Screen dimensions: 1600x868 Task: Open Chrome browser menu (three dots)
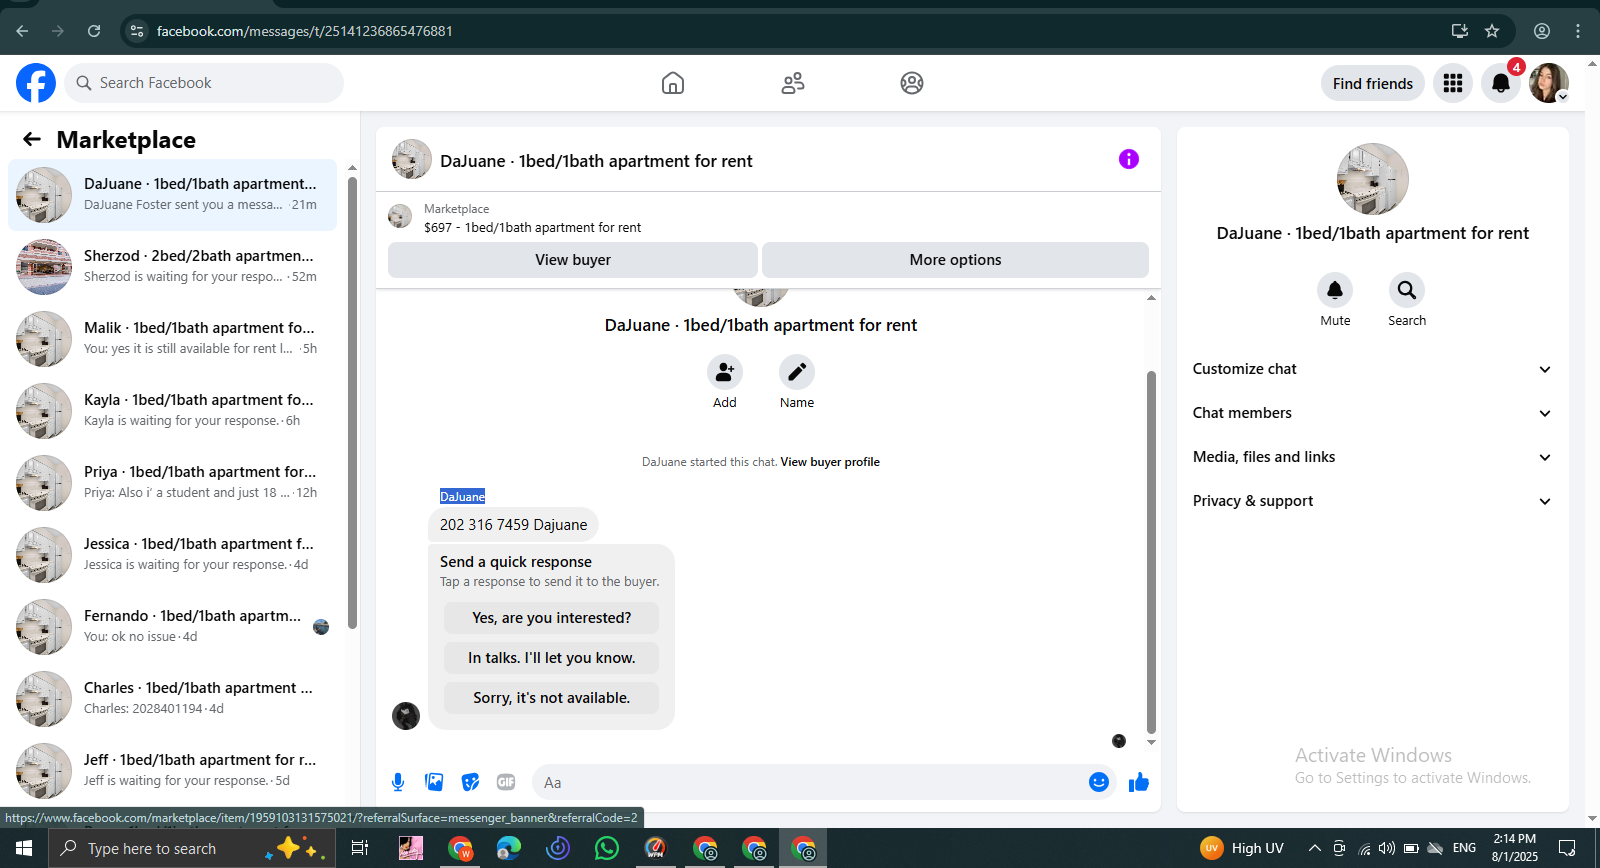click(x=1578, y=31)
